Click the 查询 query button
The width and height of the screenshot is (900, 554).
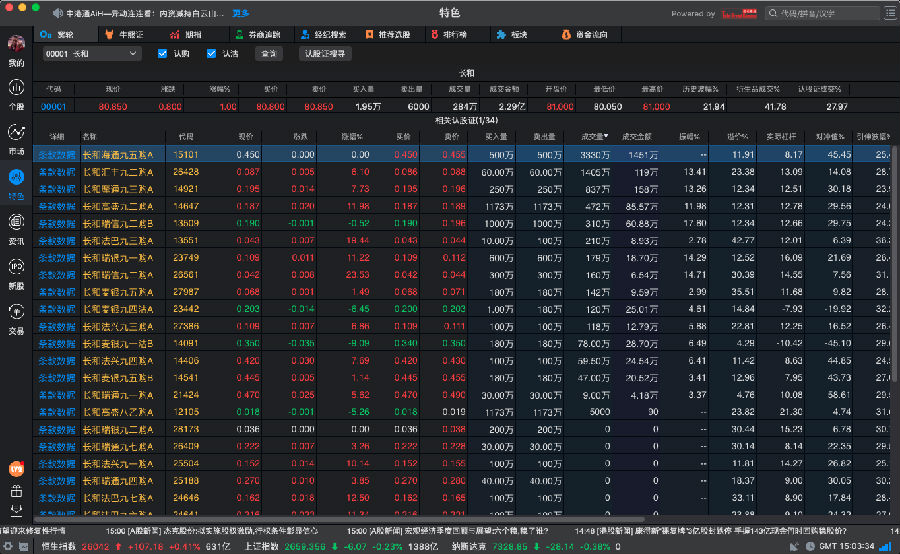tap(269, 53)
